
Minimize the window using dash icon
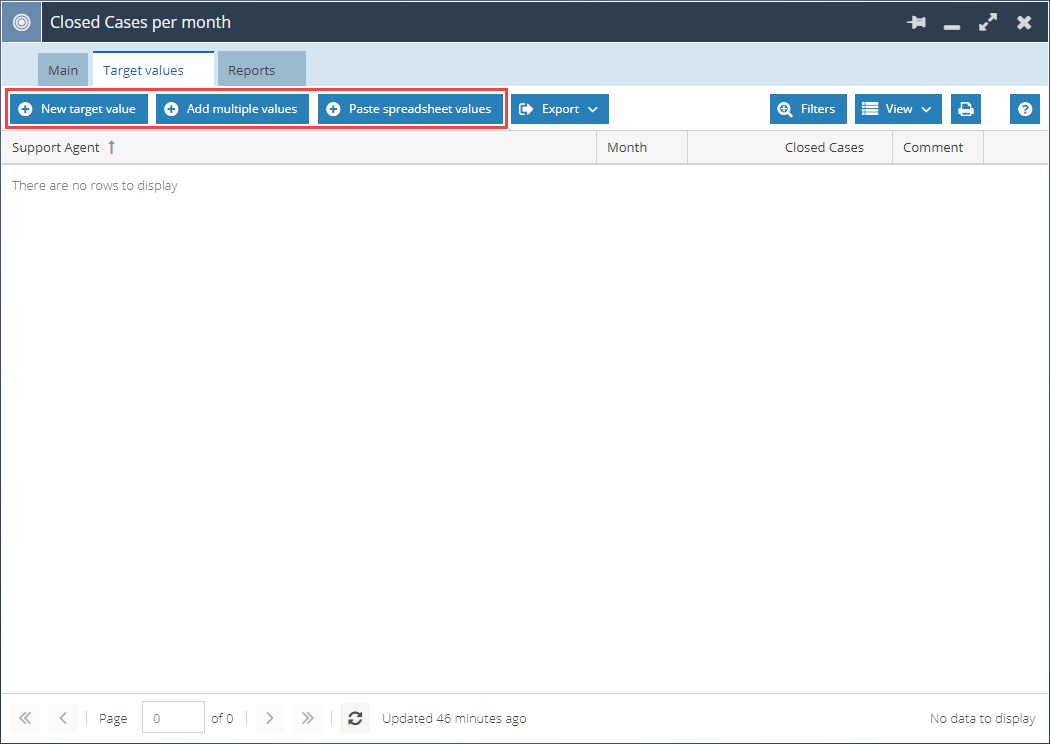point(952,27)
